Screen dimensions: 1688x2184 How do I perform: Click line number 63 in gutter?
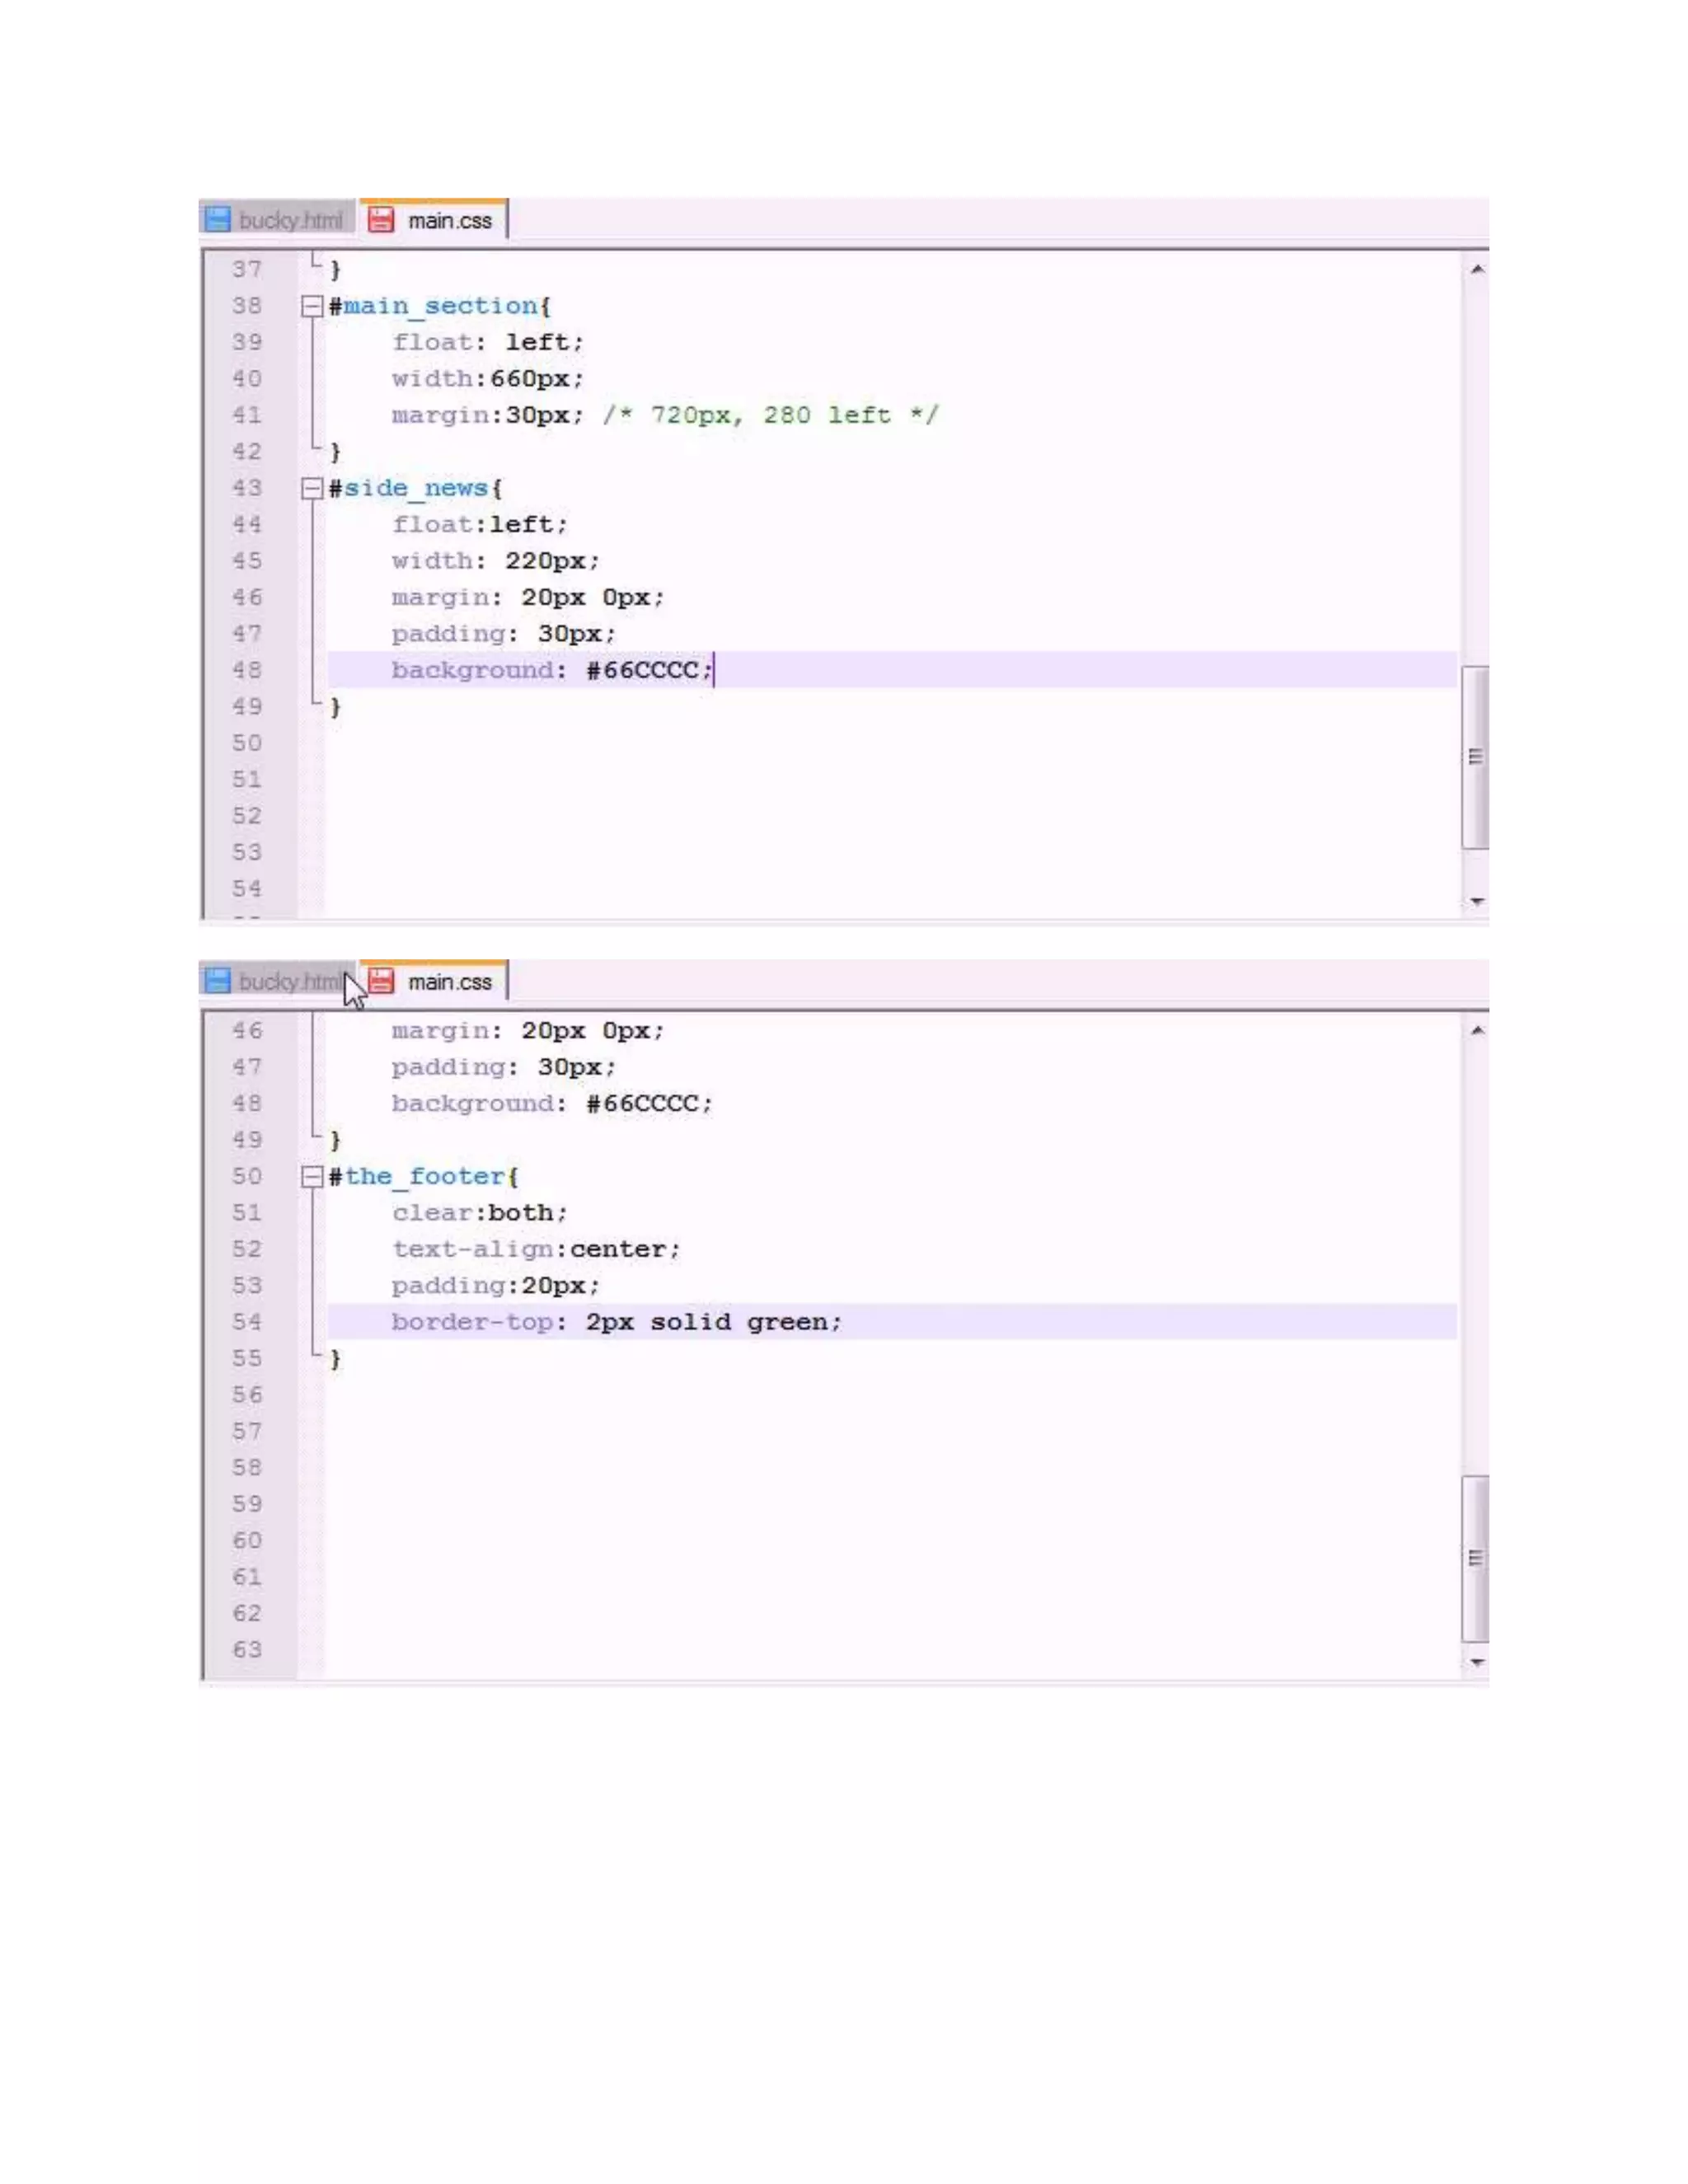(x=247, y=1650)
